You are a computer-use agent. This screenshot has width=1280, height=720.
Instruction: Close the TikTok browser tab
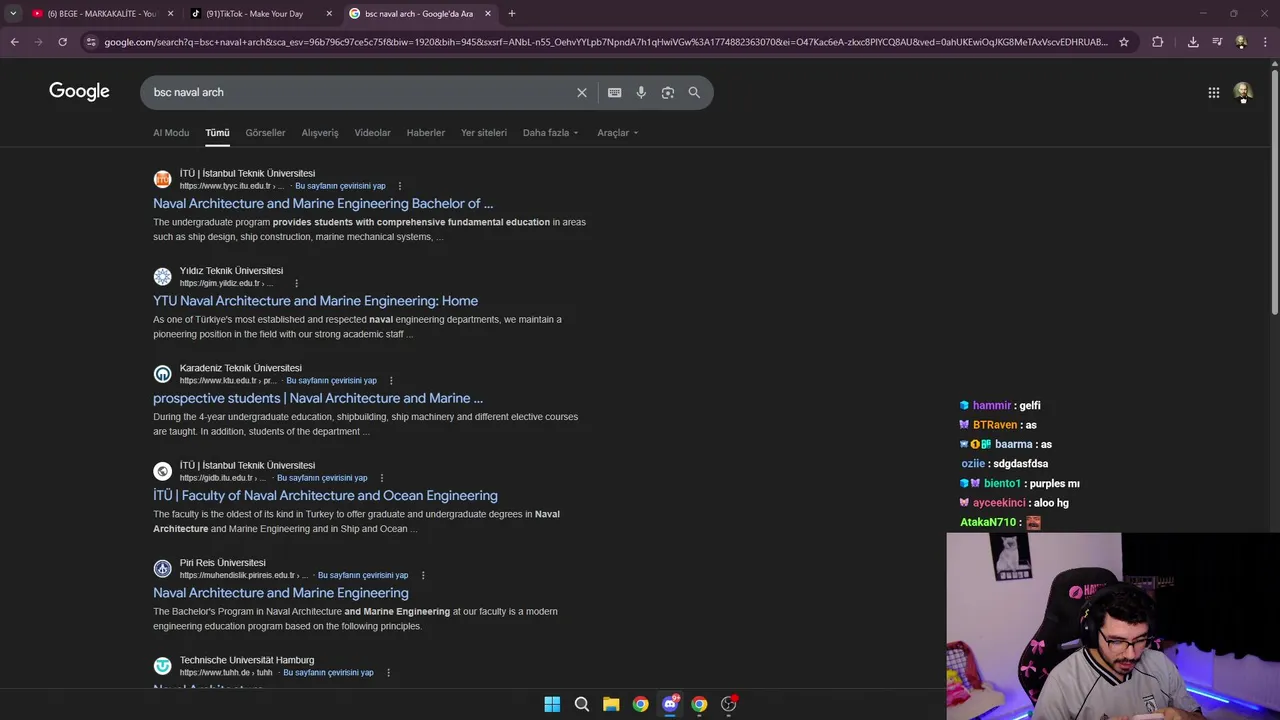tap(329, 13)
